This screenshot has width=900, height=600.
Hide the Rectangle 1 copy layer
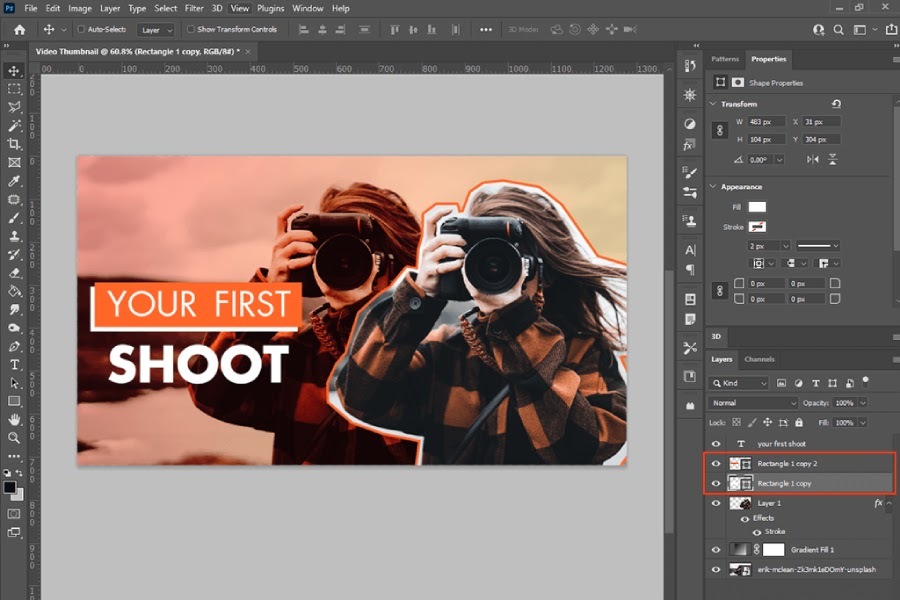(716, 483)
